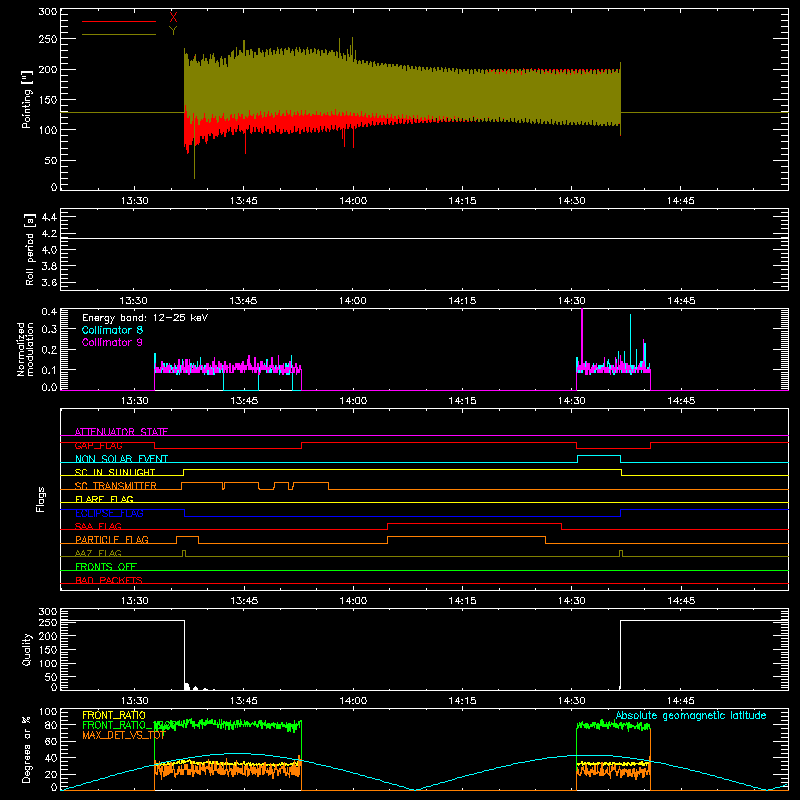
Task: Select the "Energy band: 12-25 keV" annotation
Action: tap(145, 318)
